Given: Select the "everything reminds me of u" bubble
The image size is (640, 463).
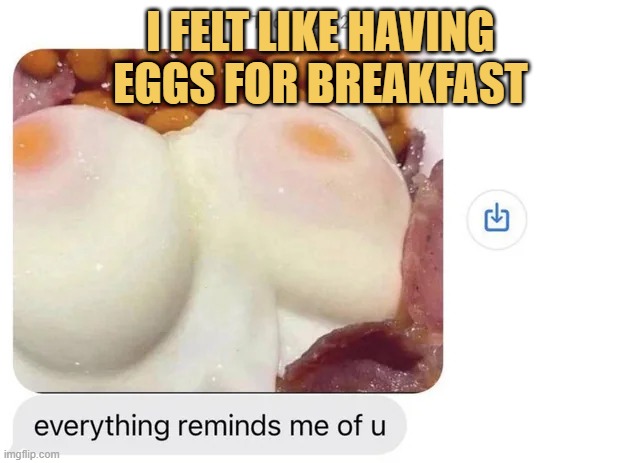Looking at the screenshot, I should pos(210,426).
